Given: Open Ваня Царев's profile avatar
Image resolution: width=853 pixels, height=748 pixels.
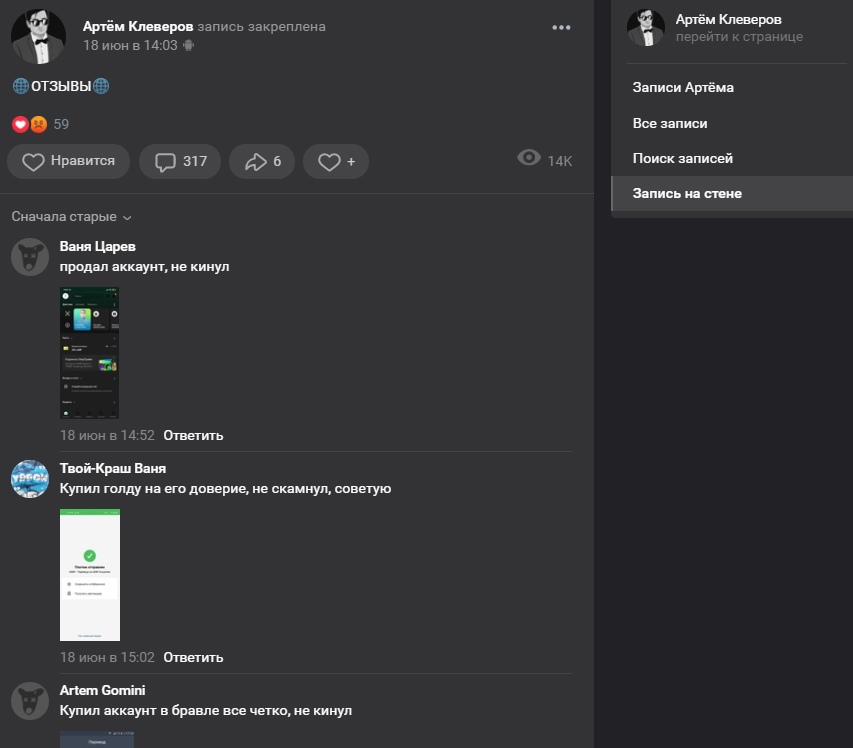Looking at the screenshot, I should point(30,257).
